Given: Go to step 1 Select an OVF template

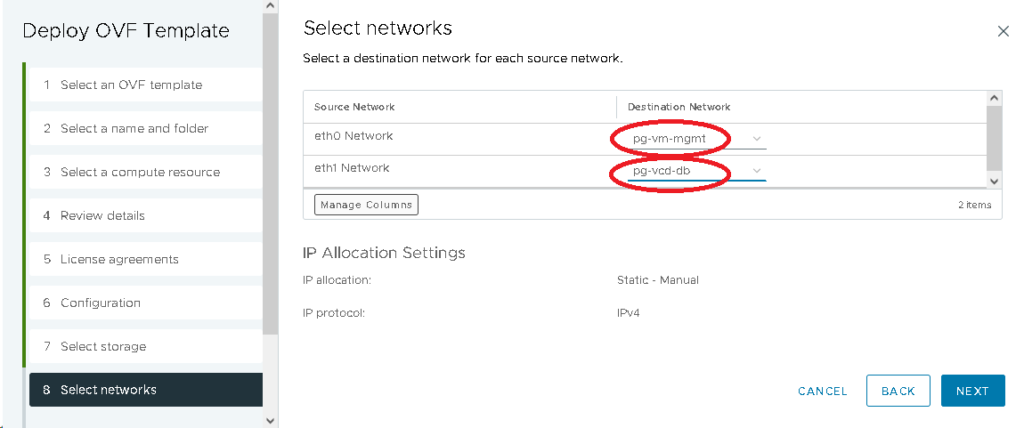Looking at the screenshot, I should pos(131,85).
